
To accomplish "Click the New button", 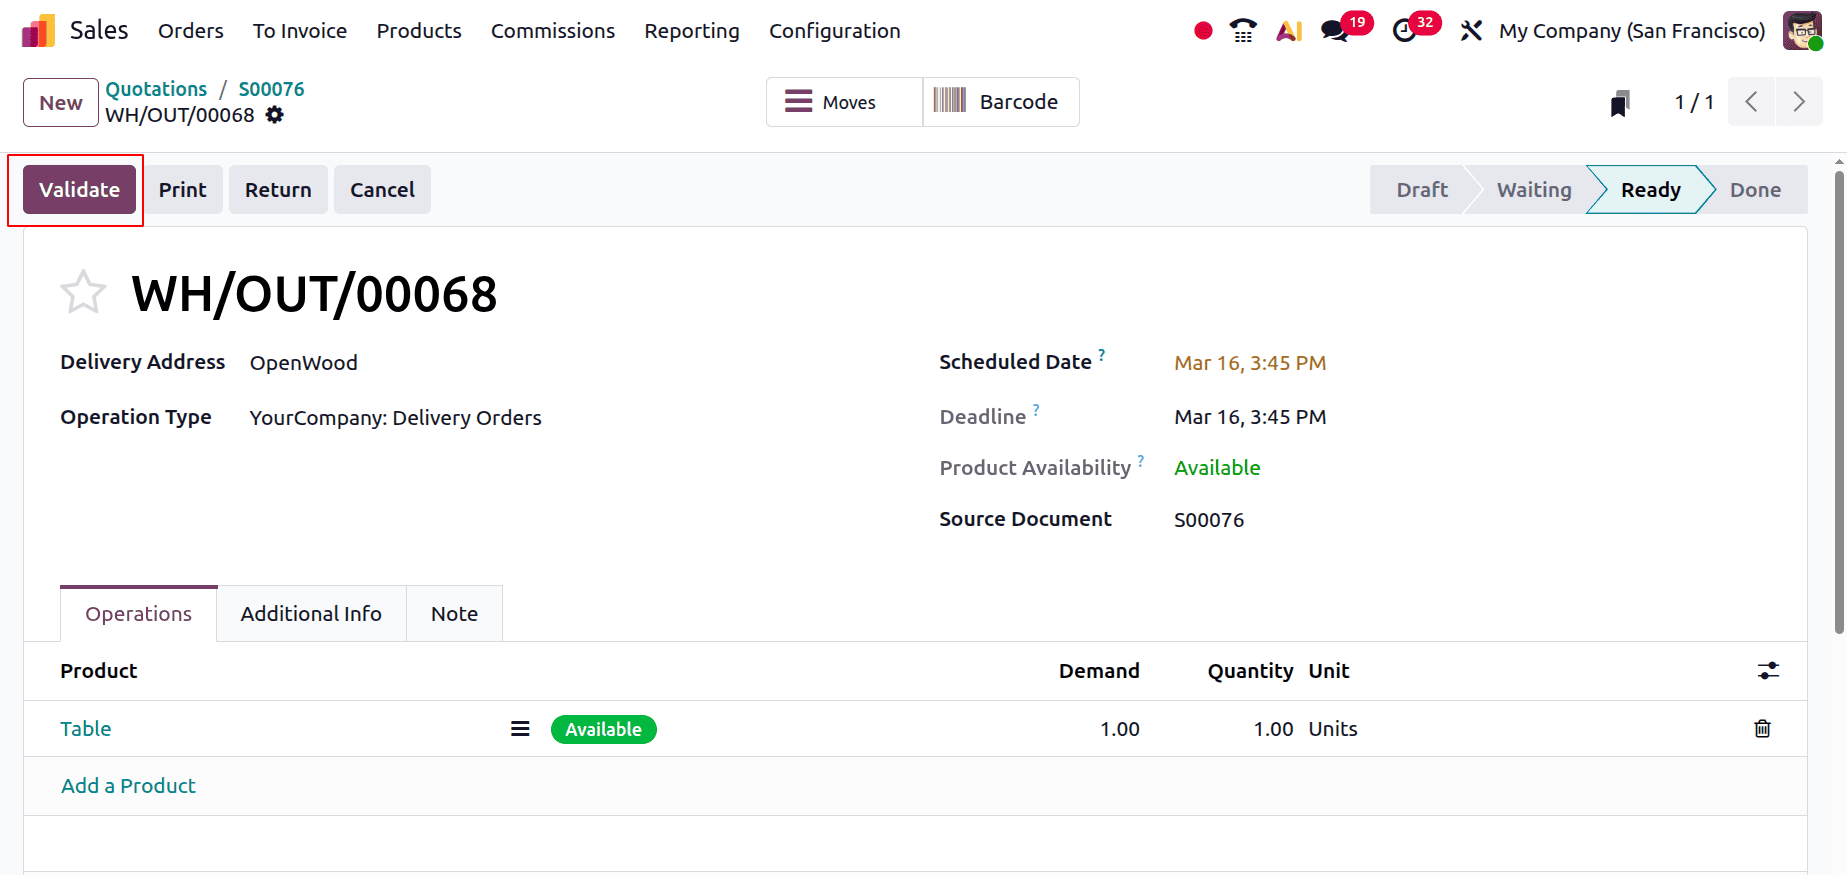I will point(61,102).
